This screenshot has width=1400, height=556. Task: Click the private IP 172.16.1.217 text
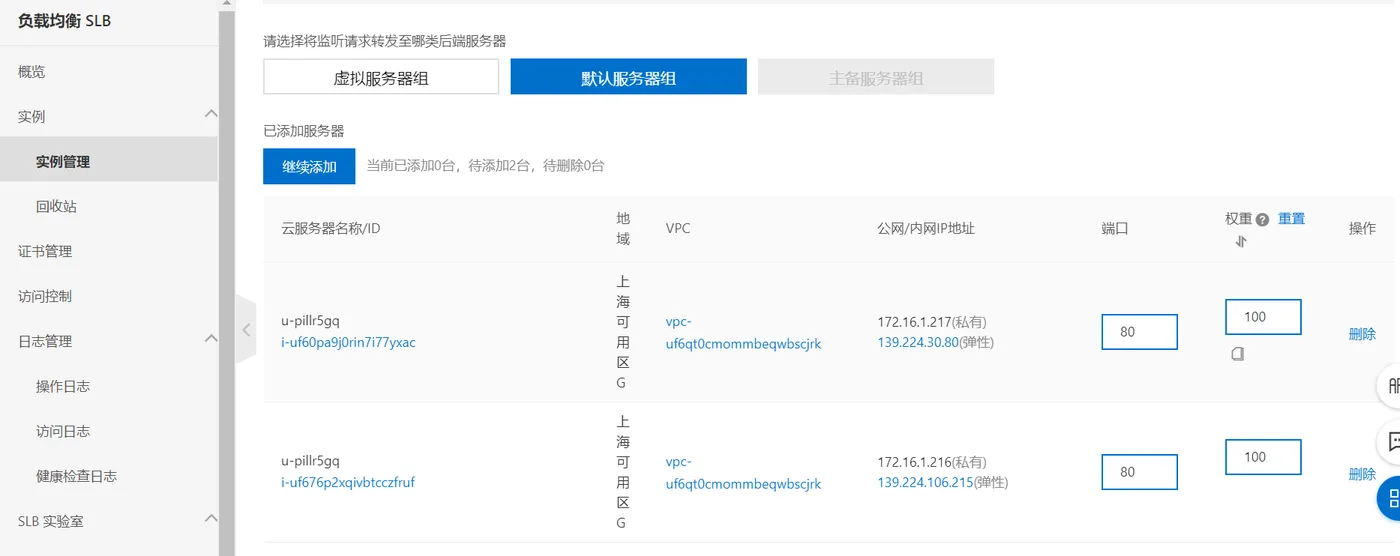pos(914,322)
